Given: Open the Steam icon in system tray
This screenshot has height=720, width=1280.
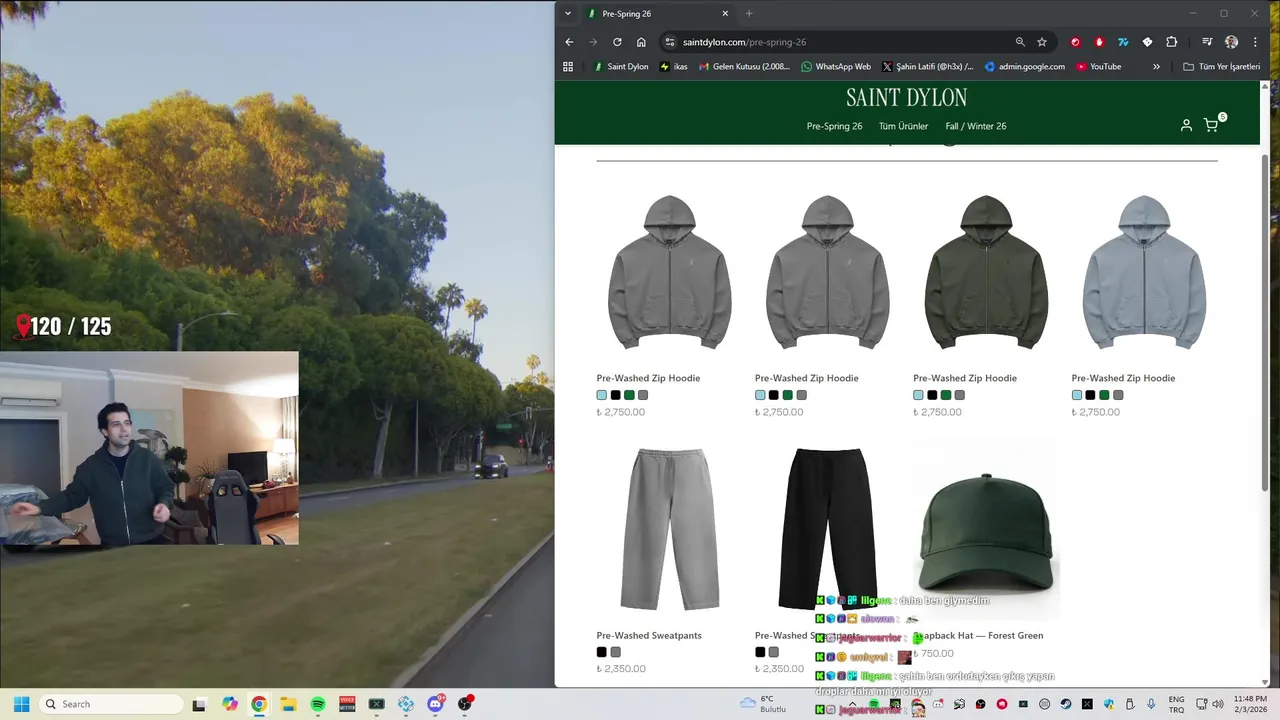Looking at the screenshot, I should tap(1066, 704).
